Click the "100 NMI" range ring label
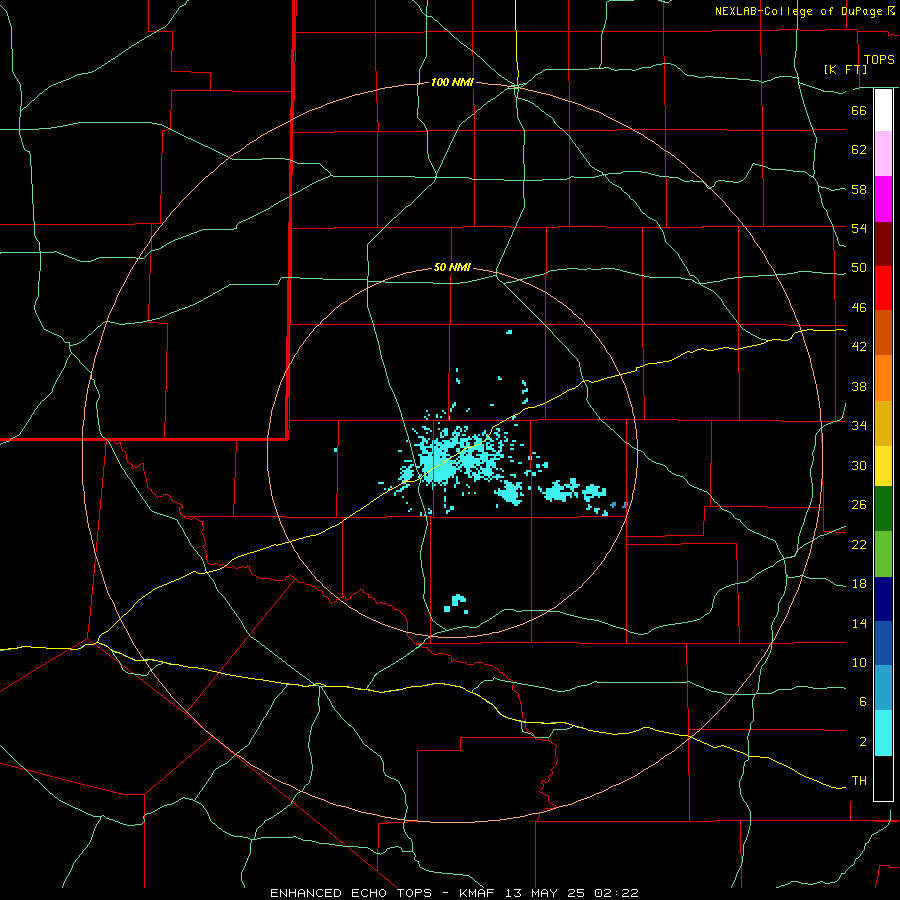 pyautogui.click(x=452, y=83)
